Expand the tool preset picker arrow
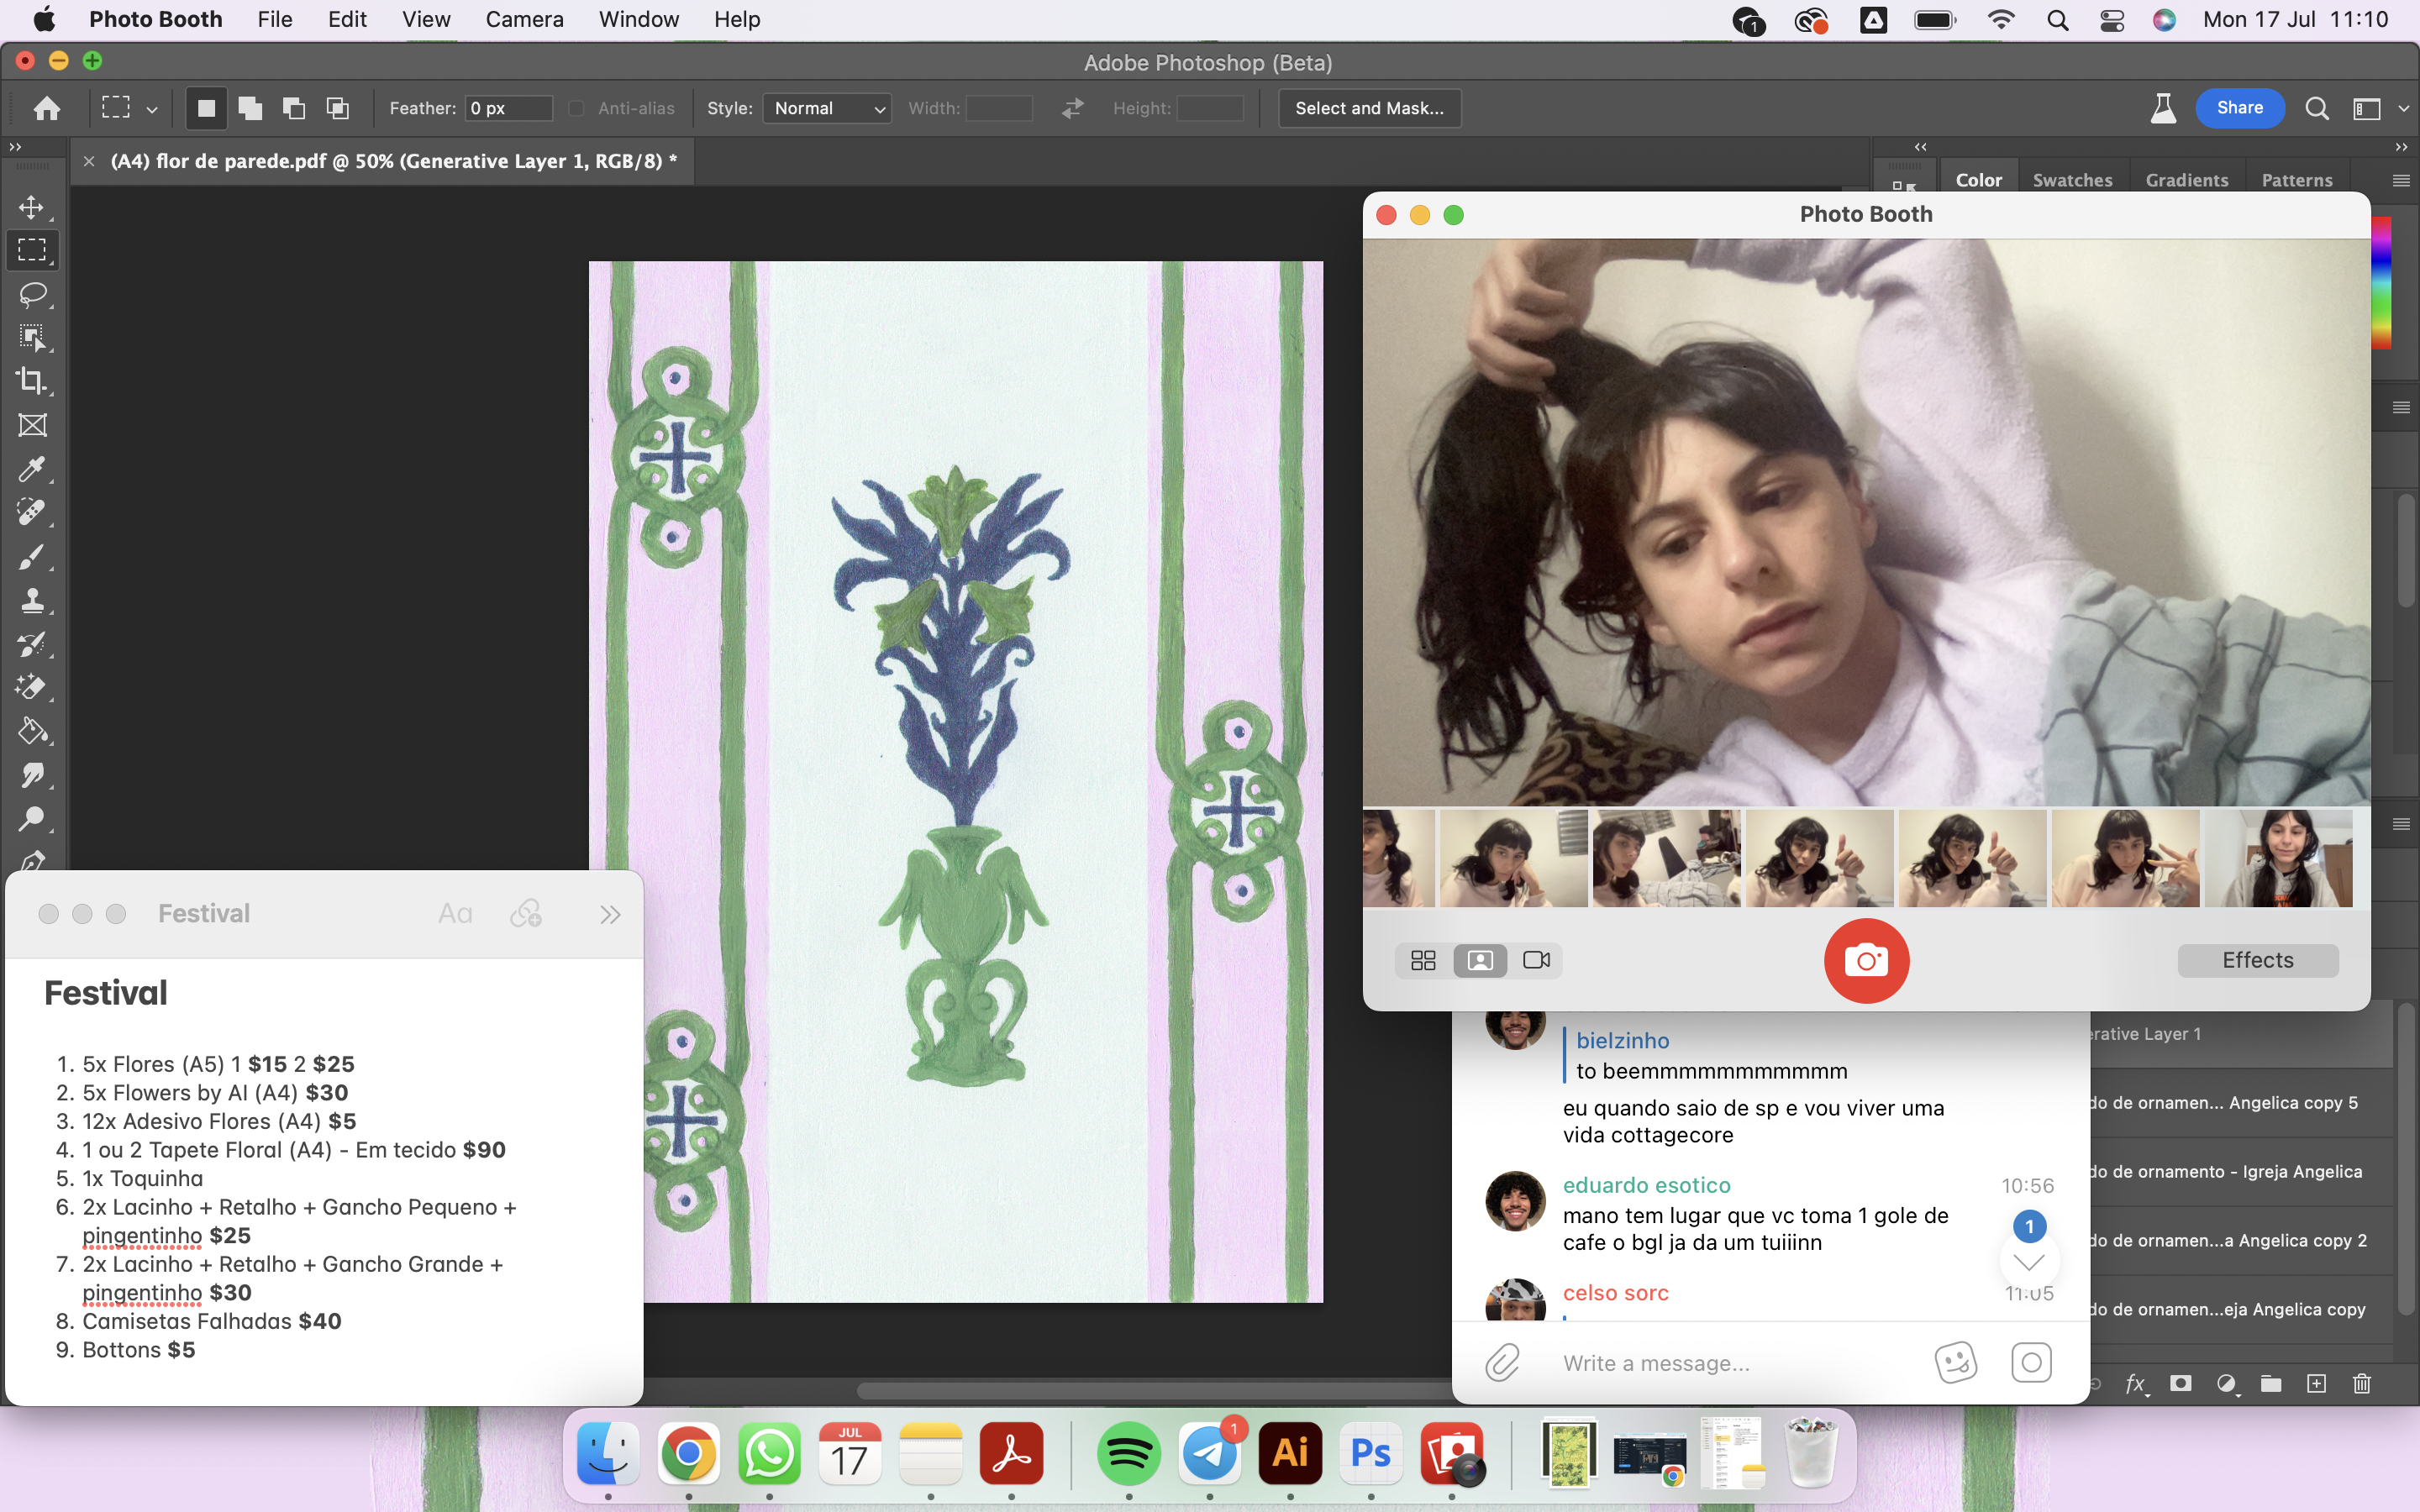The width and height of the screenshot is (2420, 1512). tap(152, 109)
